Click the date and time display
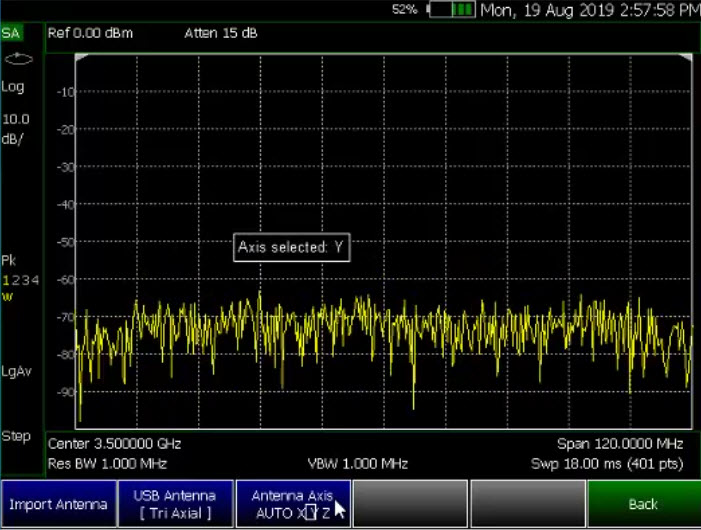701x530 pixels. pyautogui.click(x=590, y=10)
